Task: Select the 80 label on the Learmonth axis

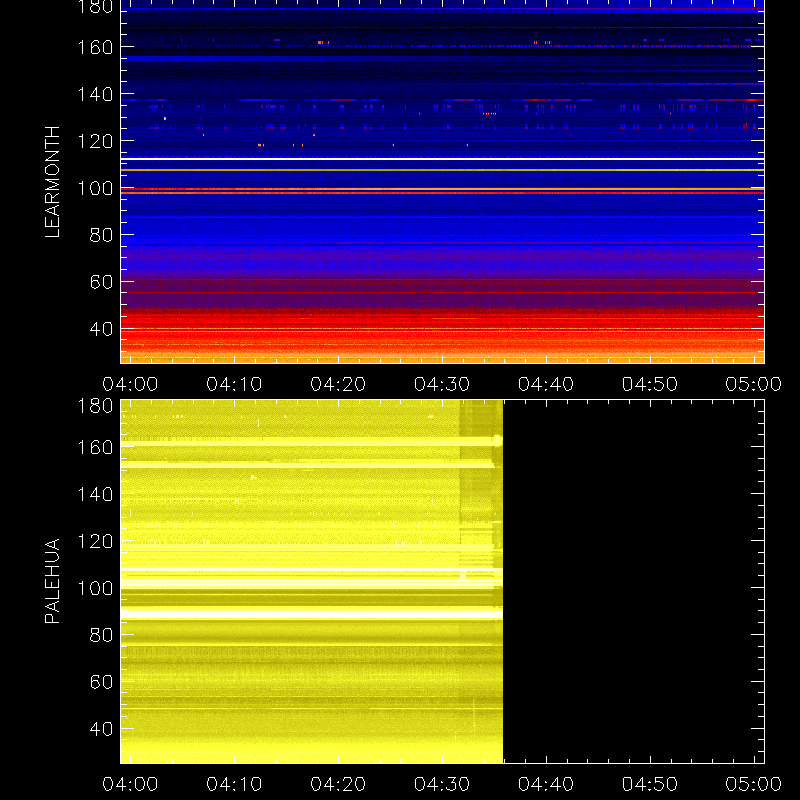Action: click(101, 235)
